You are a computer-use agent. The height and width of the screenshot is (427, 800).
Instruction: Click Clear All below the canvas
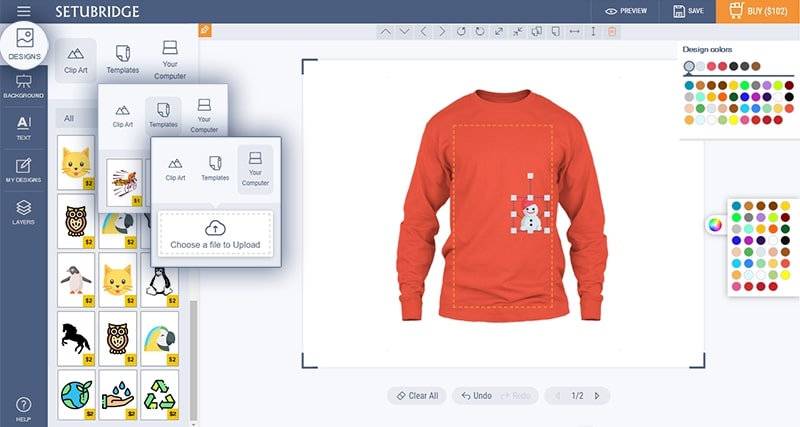417,395
